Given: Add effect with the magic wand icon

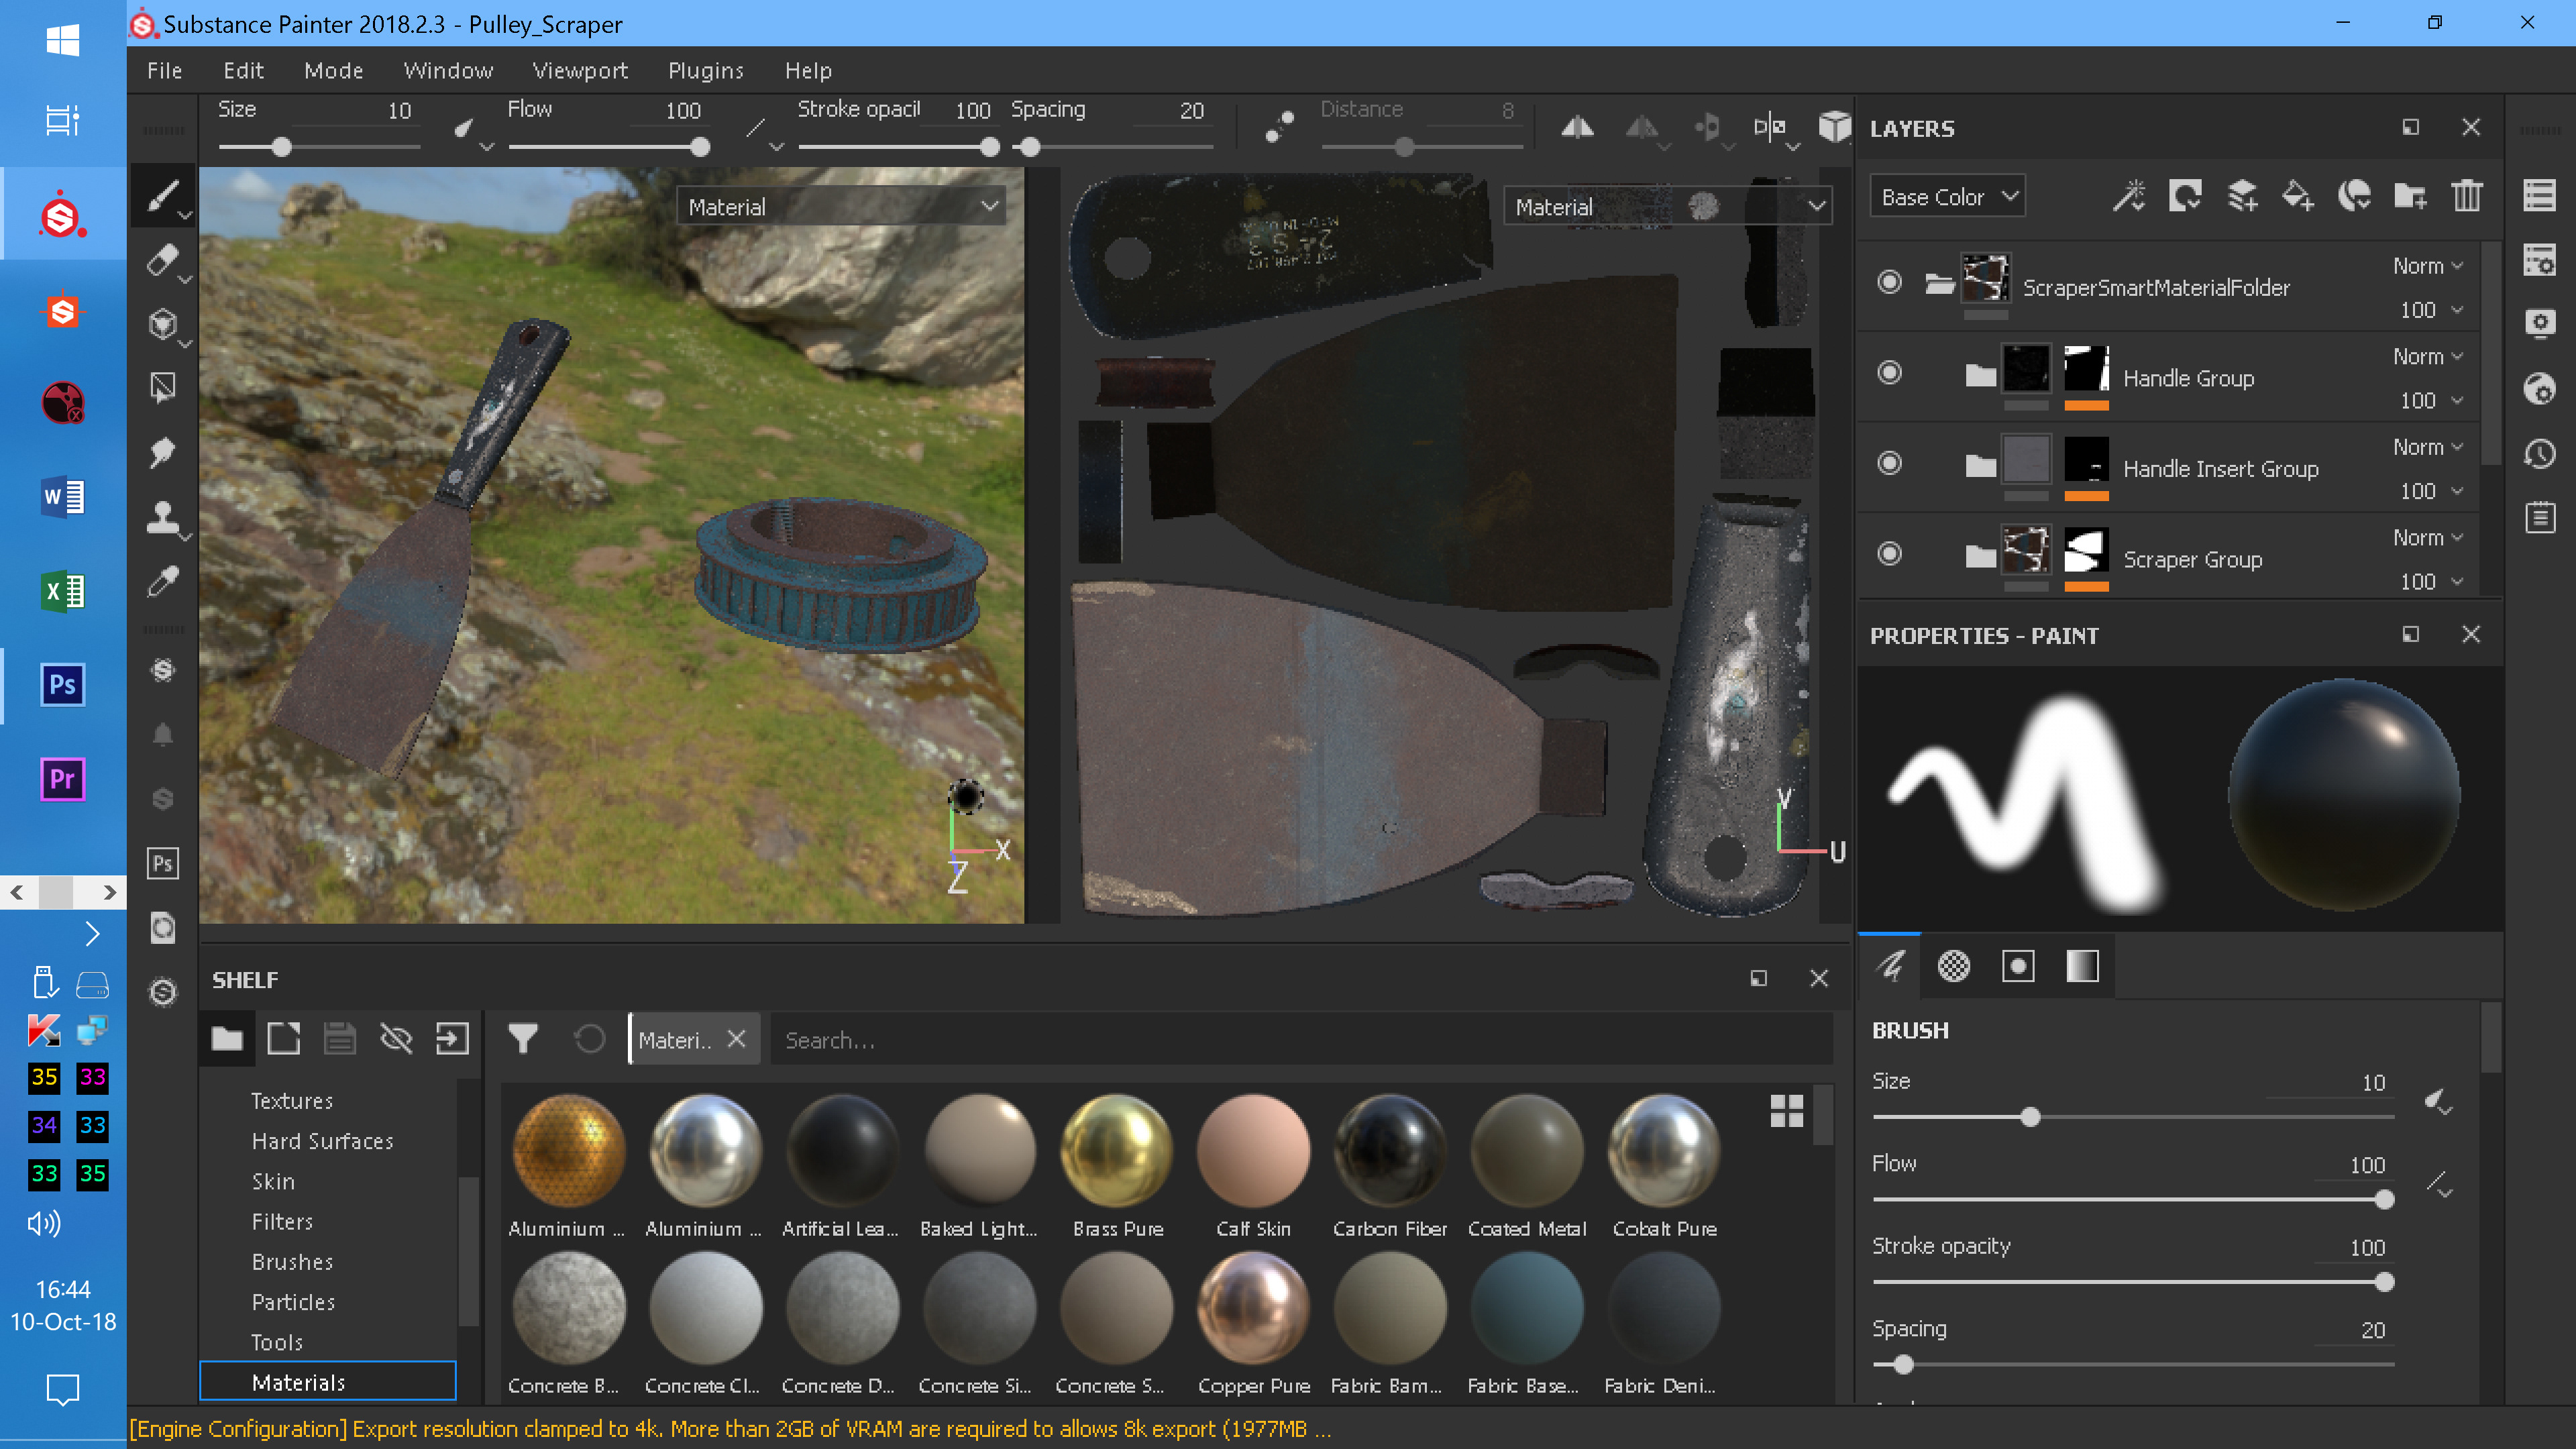Looking at the screenshot, I should pyautogui.click(x=2129, y=196).
